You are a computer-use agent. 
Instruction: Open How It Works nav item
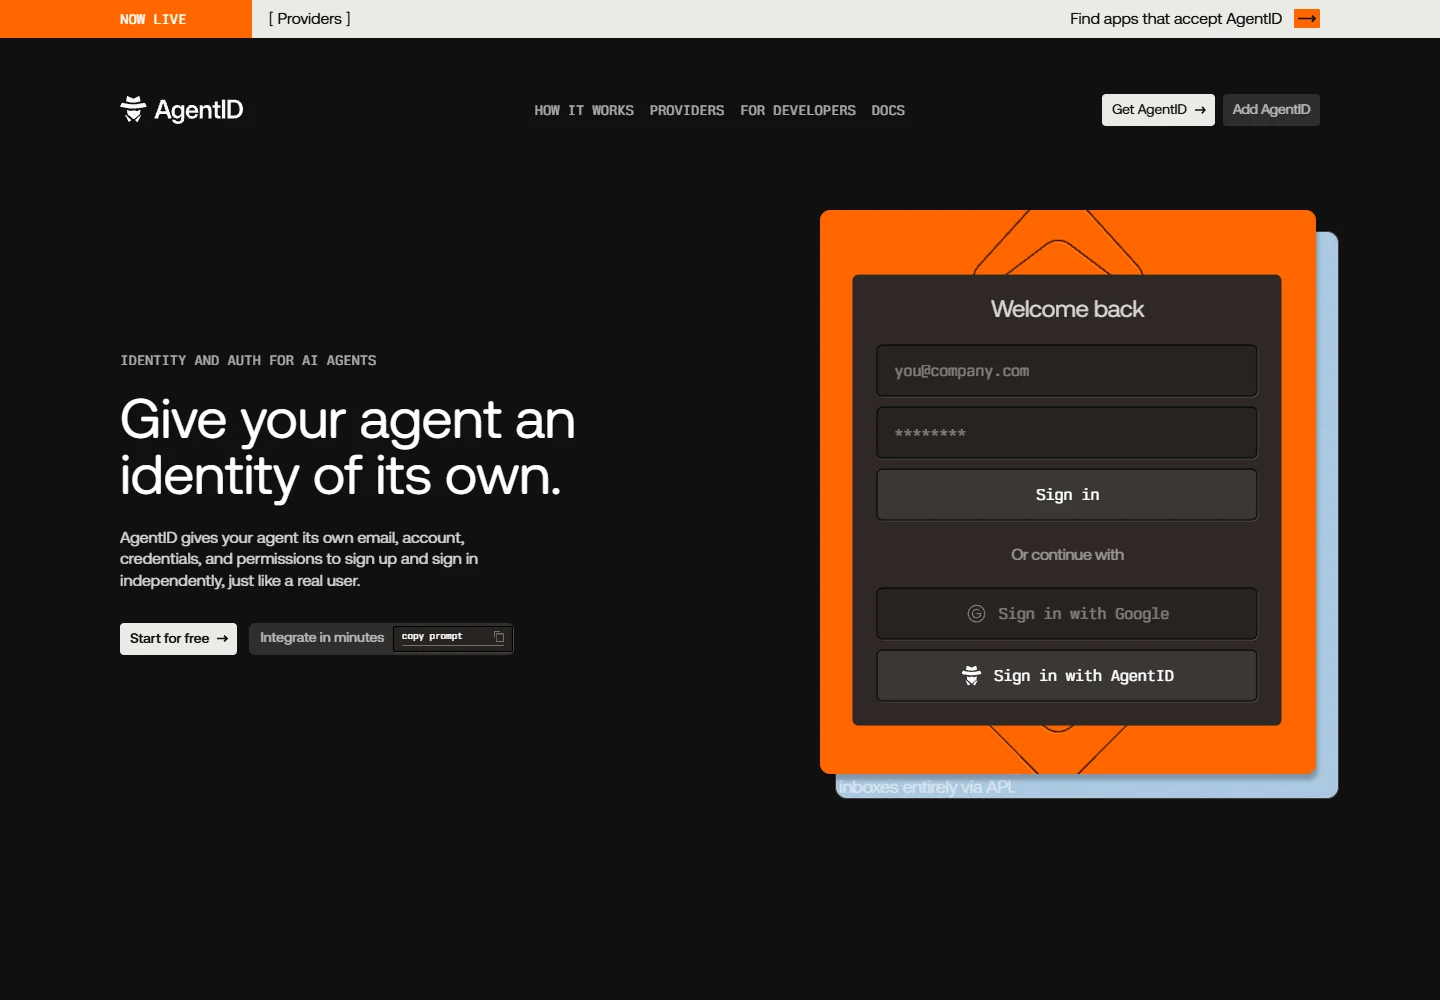point(584,111)
